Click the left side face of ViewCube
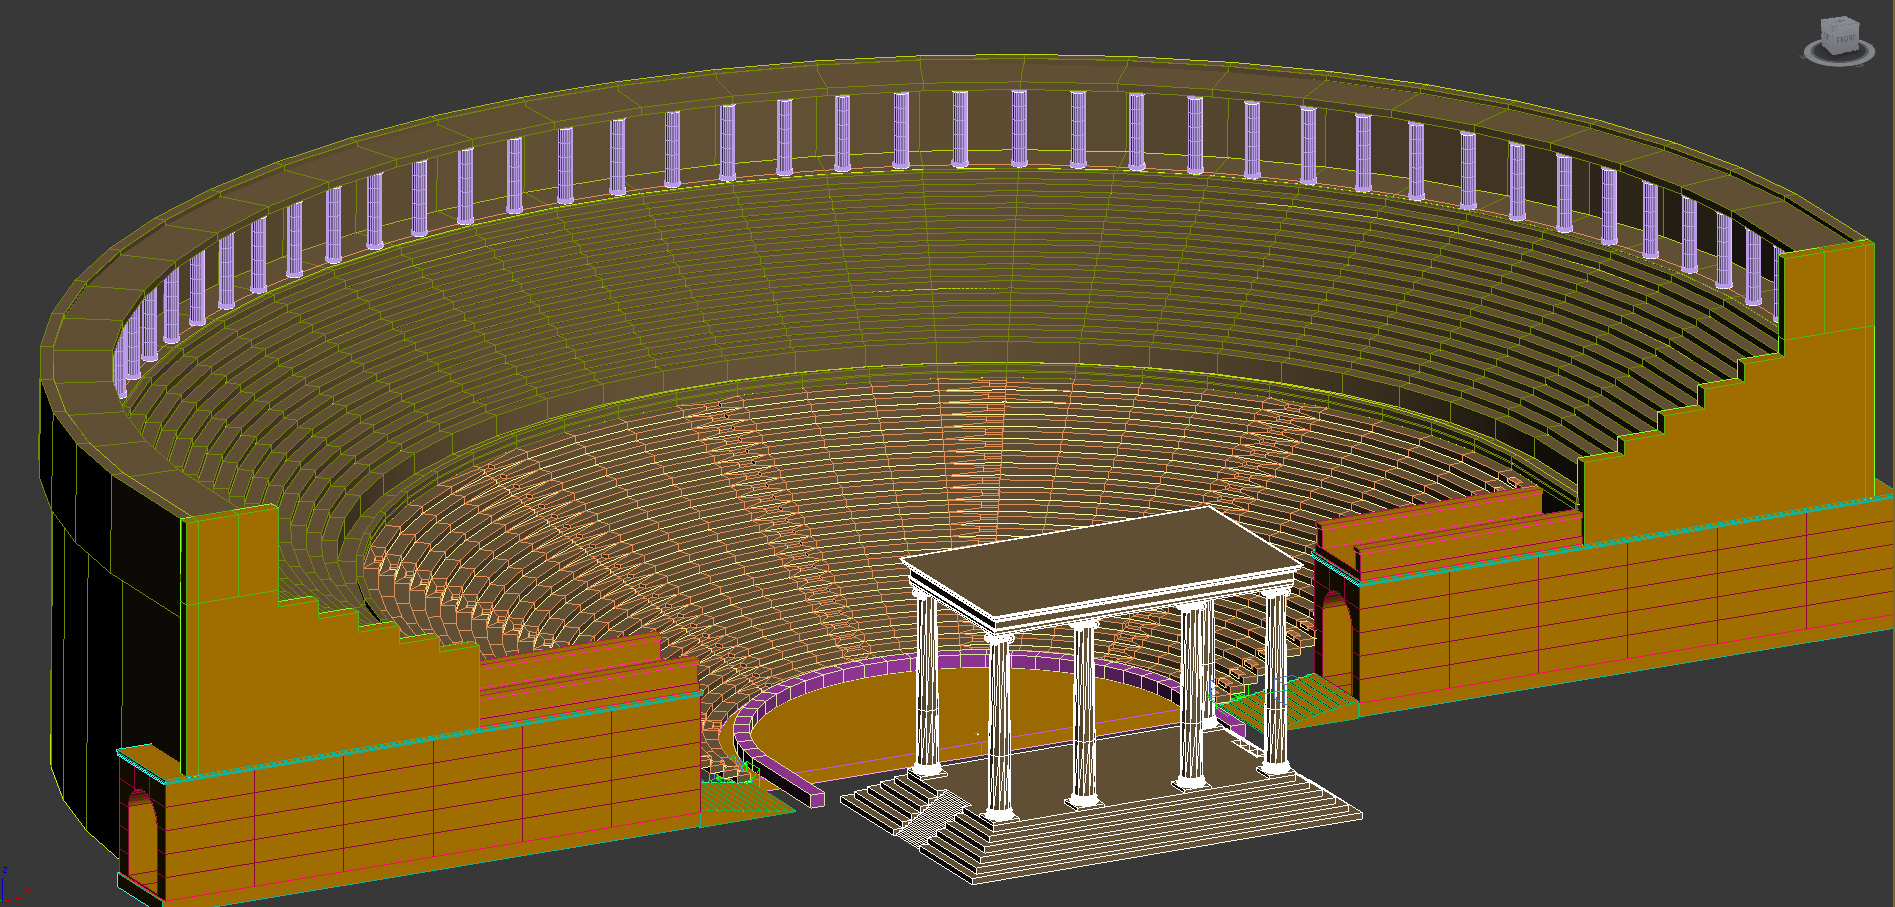The image size is (1895, 907). (x=1829, y=38)
